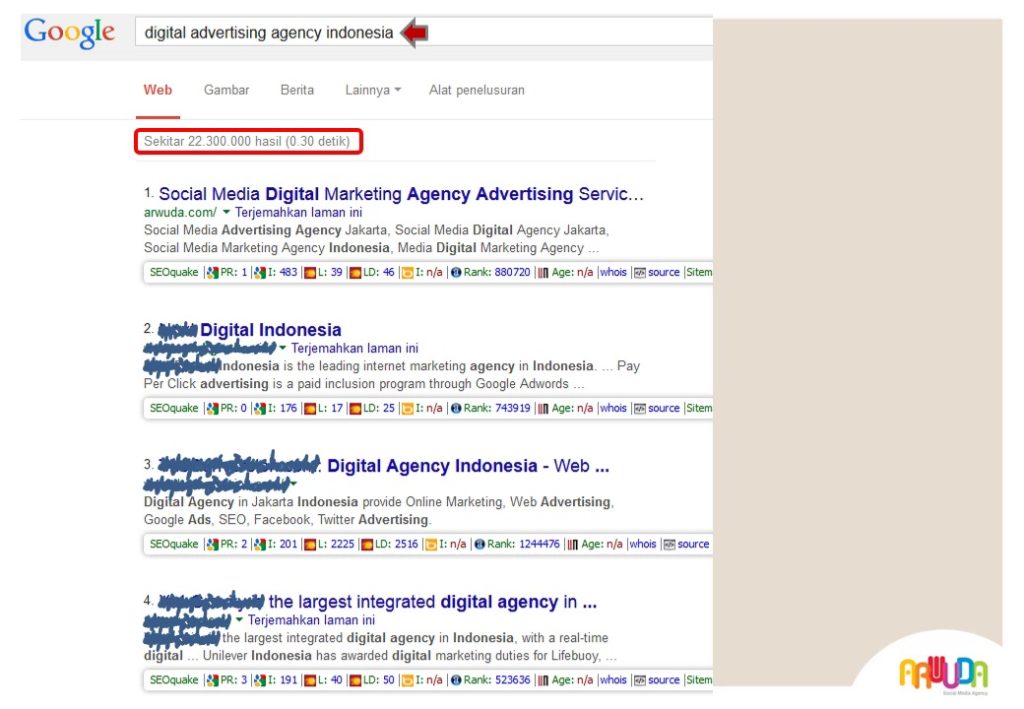Click the Google PageRank icon in arwuda.com SEOquake bar
Viewport: 1024px width, 709px height.
click(x=212, y=273)
